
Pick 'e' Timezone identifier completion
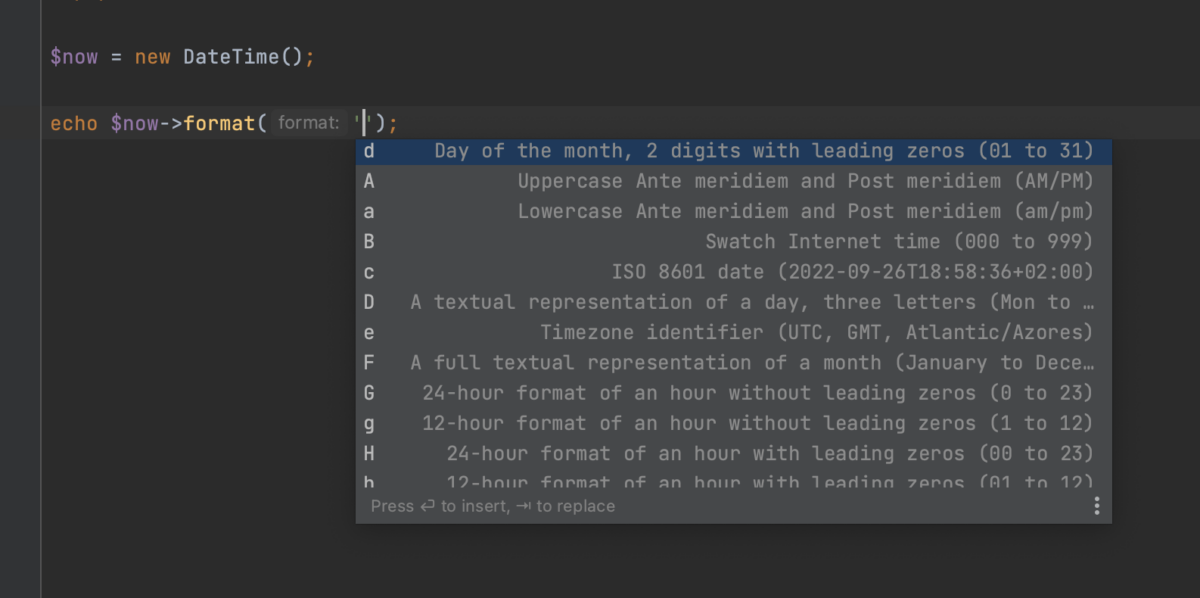[733, 332]
